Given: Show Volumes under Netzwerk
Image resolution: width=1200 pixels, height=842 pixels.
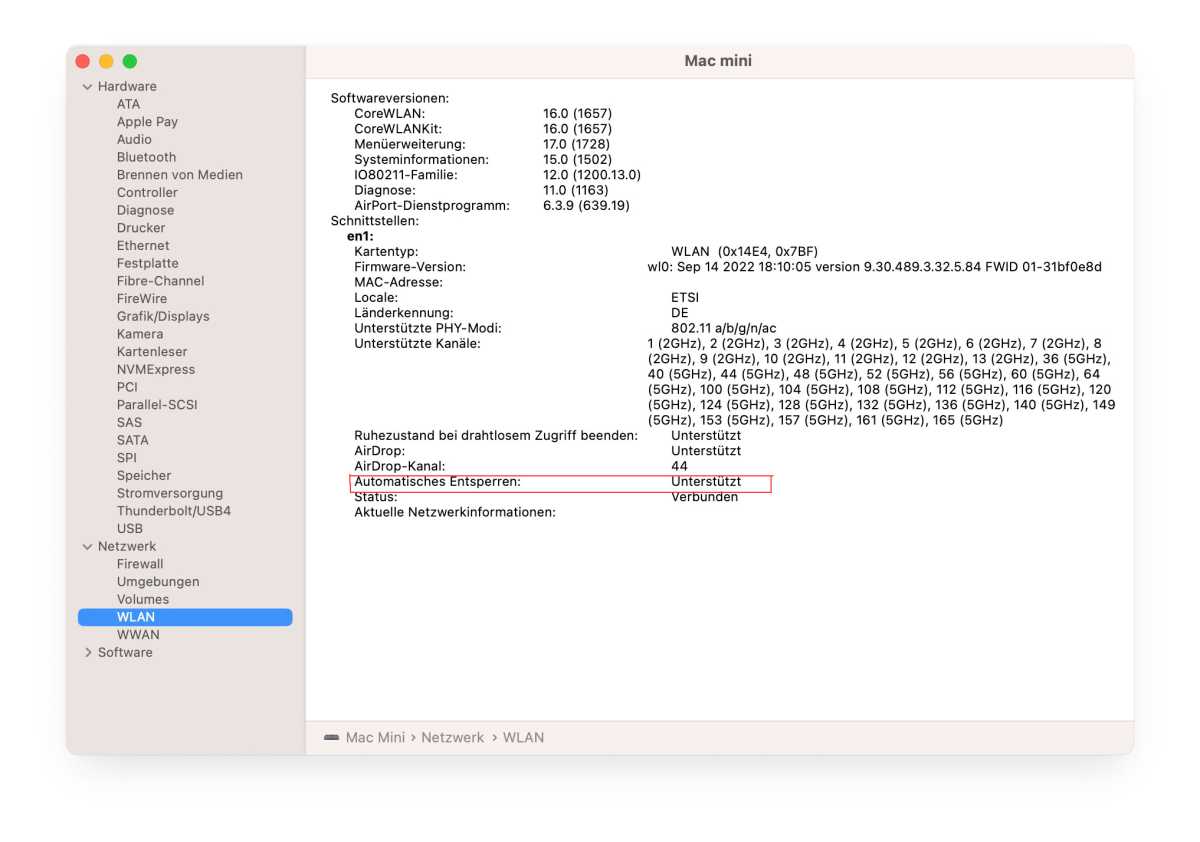Looking at the screenshot, I should coord(142,600).
